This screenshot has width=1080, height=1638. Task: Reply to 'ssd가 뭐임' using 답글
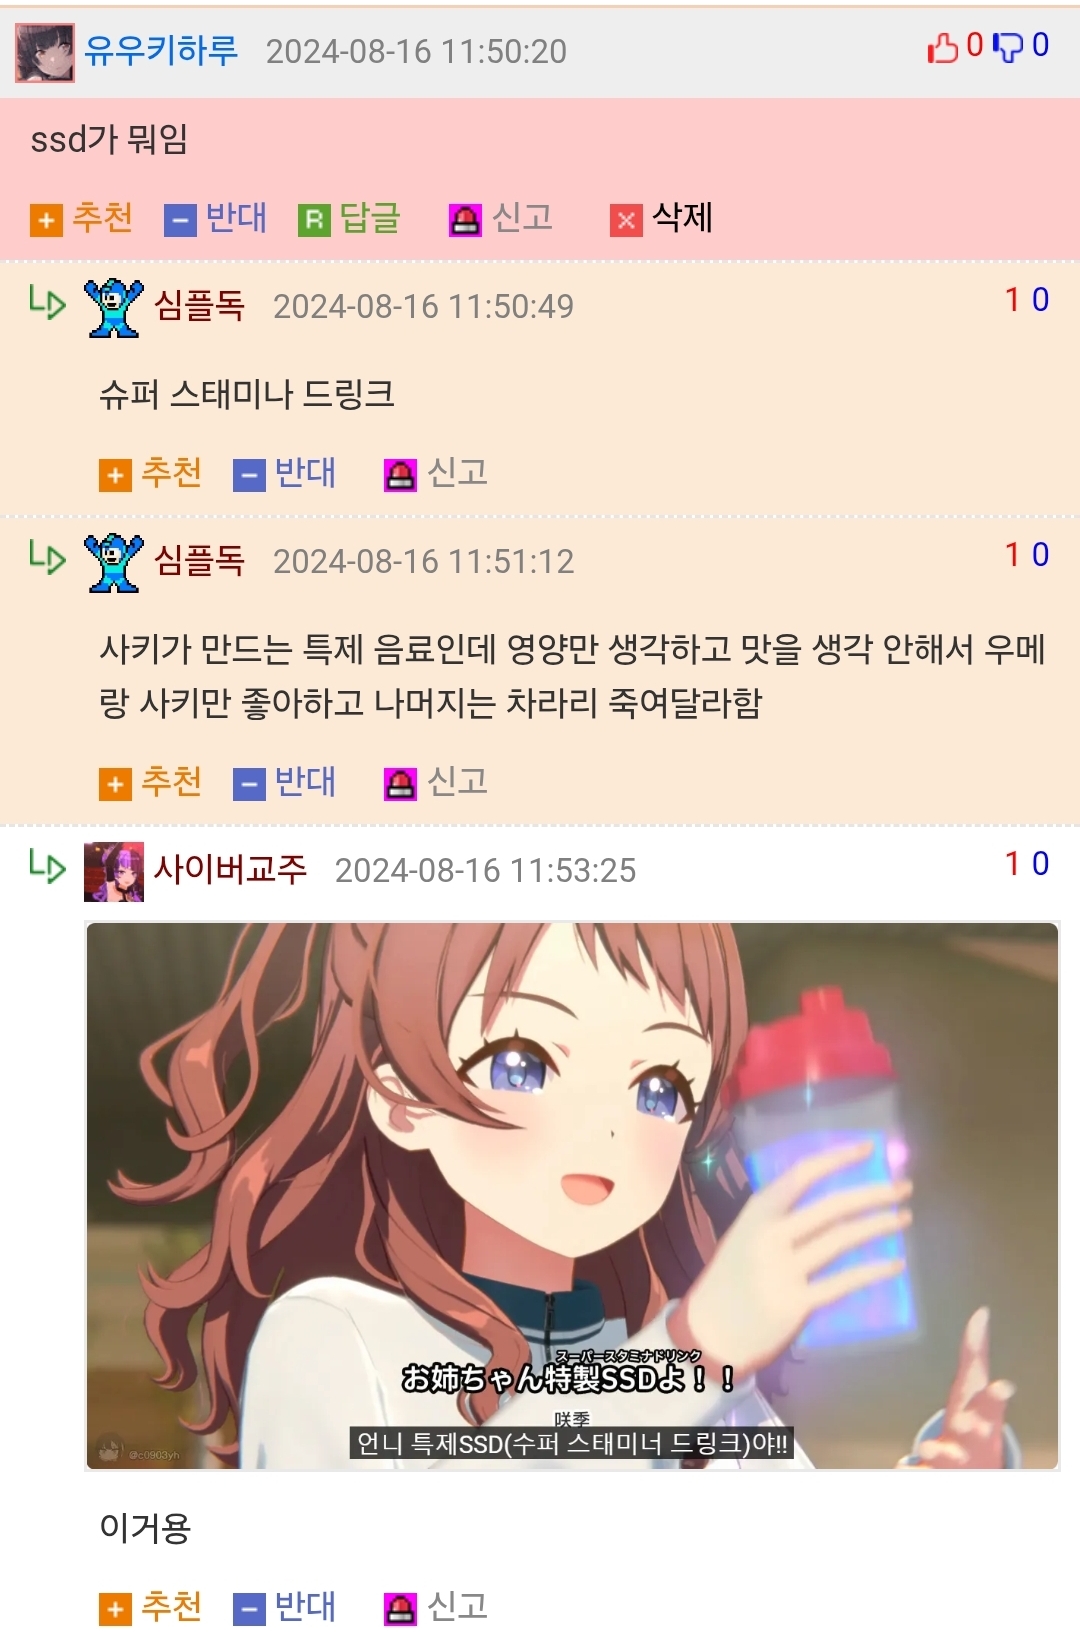[x=349, y=218]
